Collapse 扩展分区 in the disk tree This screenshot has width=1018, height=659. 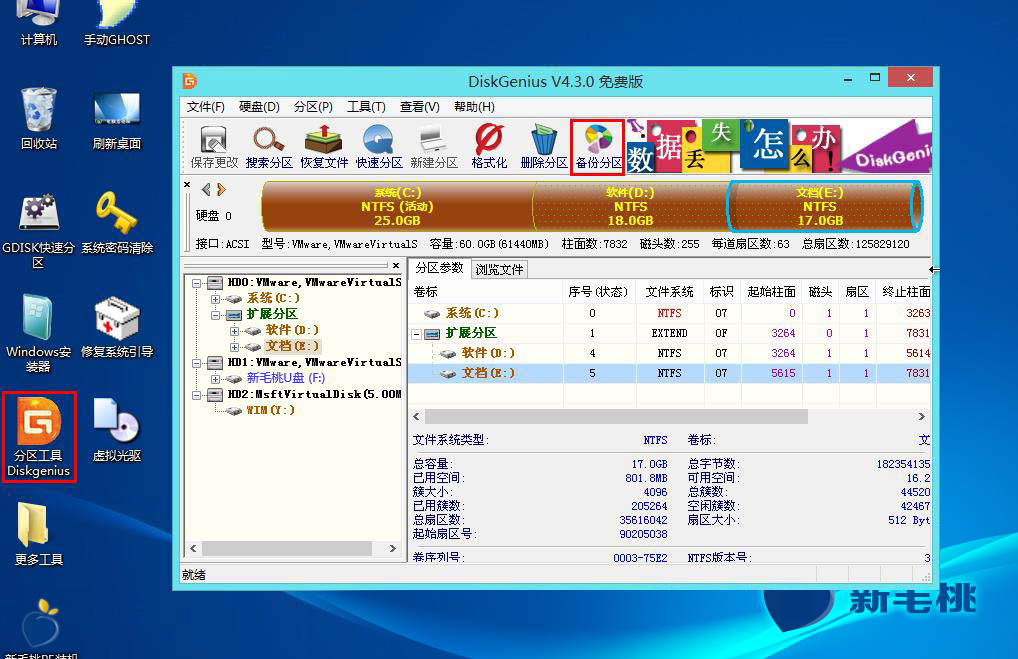216,315
